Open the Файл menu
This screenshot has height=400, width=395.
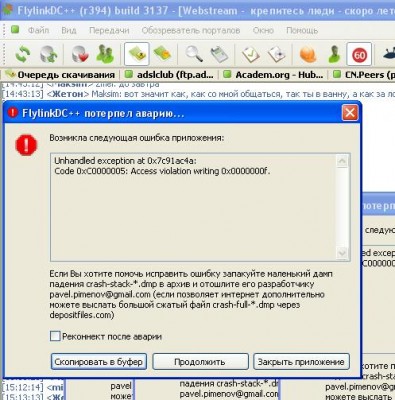click(38, 30)
